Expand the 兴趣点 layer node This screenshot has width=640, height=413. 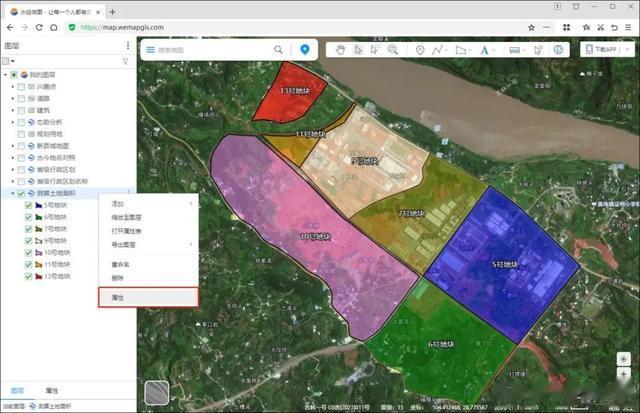pyautogui.click(x=13, y=87)
